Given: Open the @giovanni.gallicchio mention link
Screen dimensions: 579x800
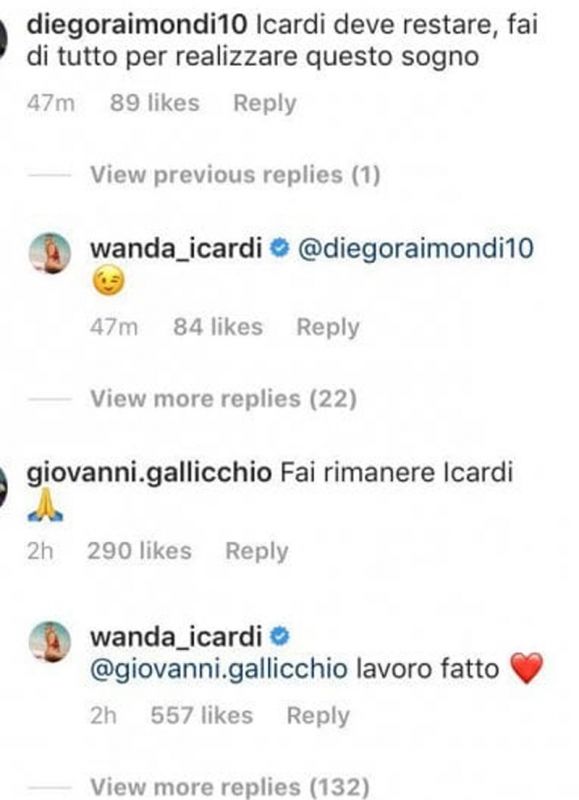Looking at the screenshot, I should coord(219,669).
